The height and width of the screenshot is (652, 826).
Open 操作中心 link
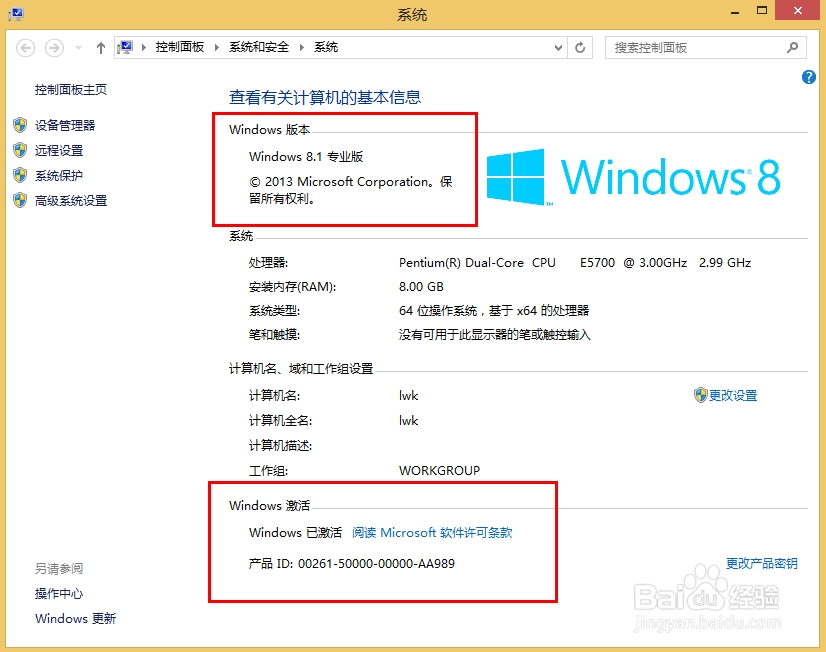59,594
